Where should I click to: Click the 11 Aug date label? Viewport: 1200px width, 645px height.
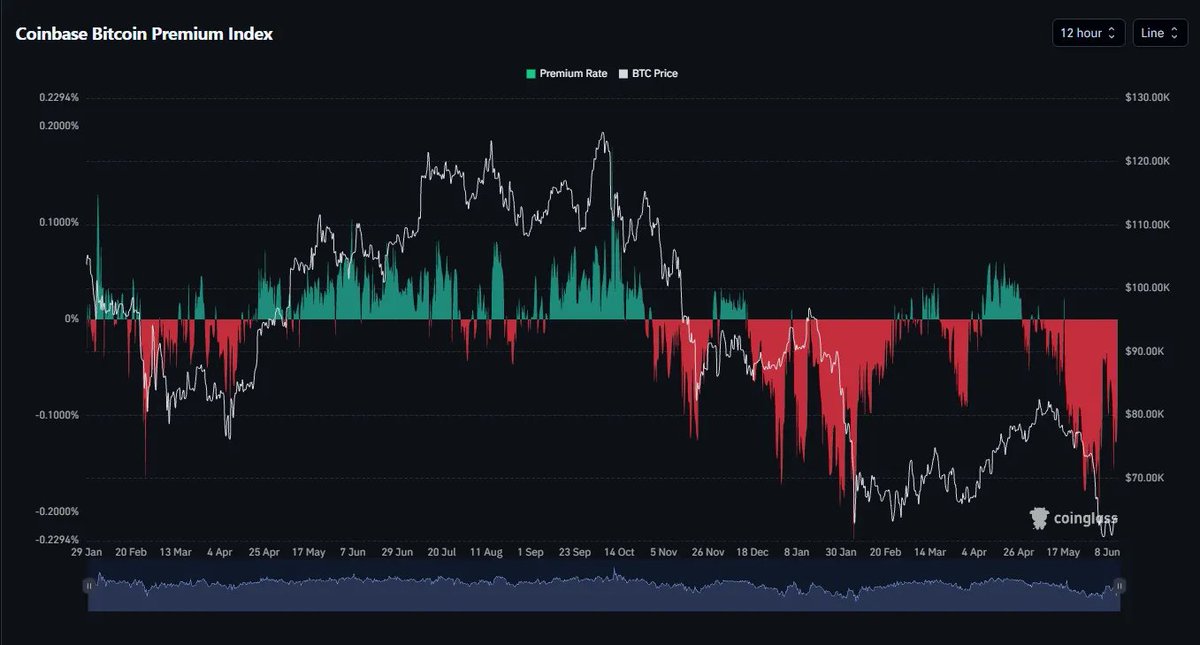pyautogui.click(x=486, y=552)
